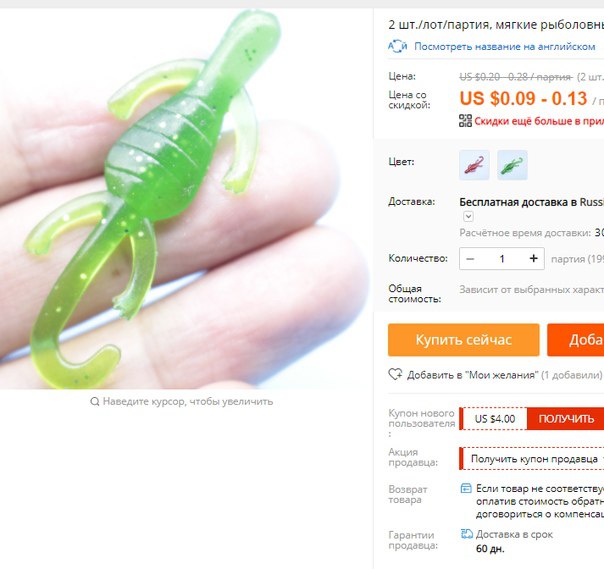Click the red app discount text link
This screenshot has width=604, height=569.
(x=539, y=121)
